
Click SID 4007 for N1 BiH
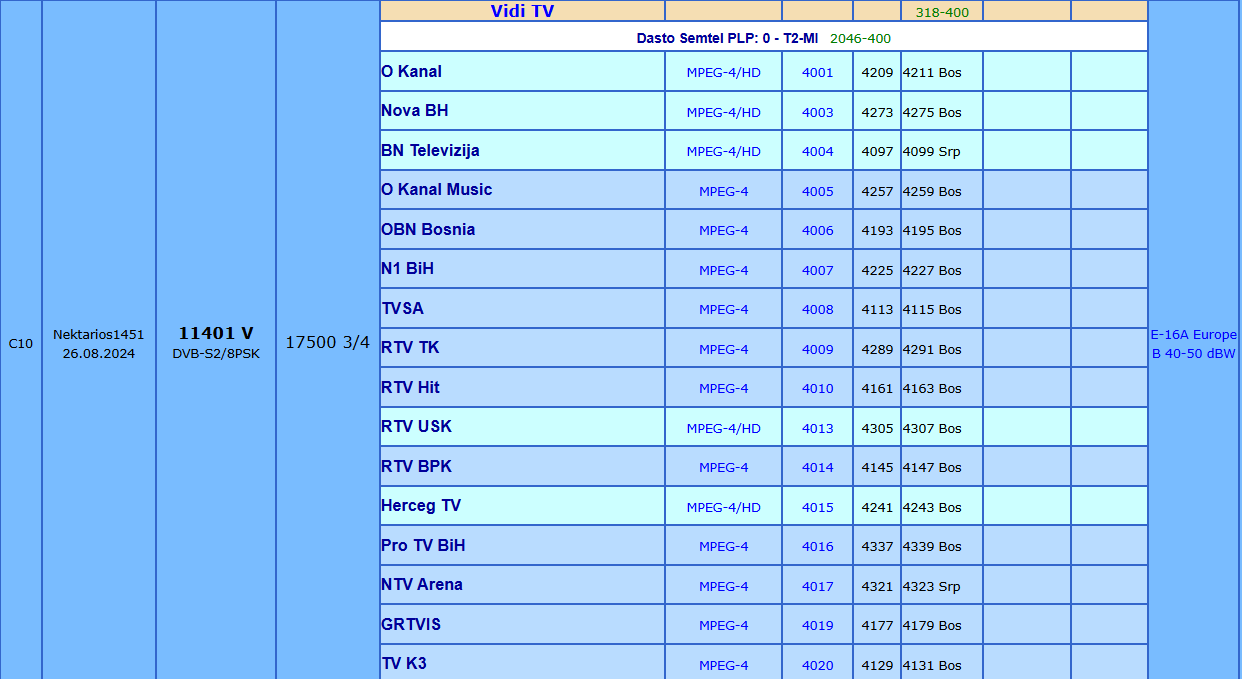click(x=817, y=270)
